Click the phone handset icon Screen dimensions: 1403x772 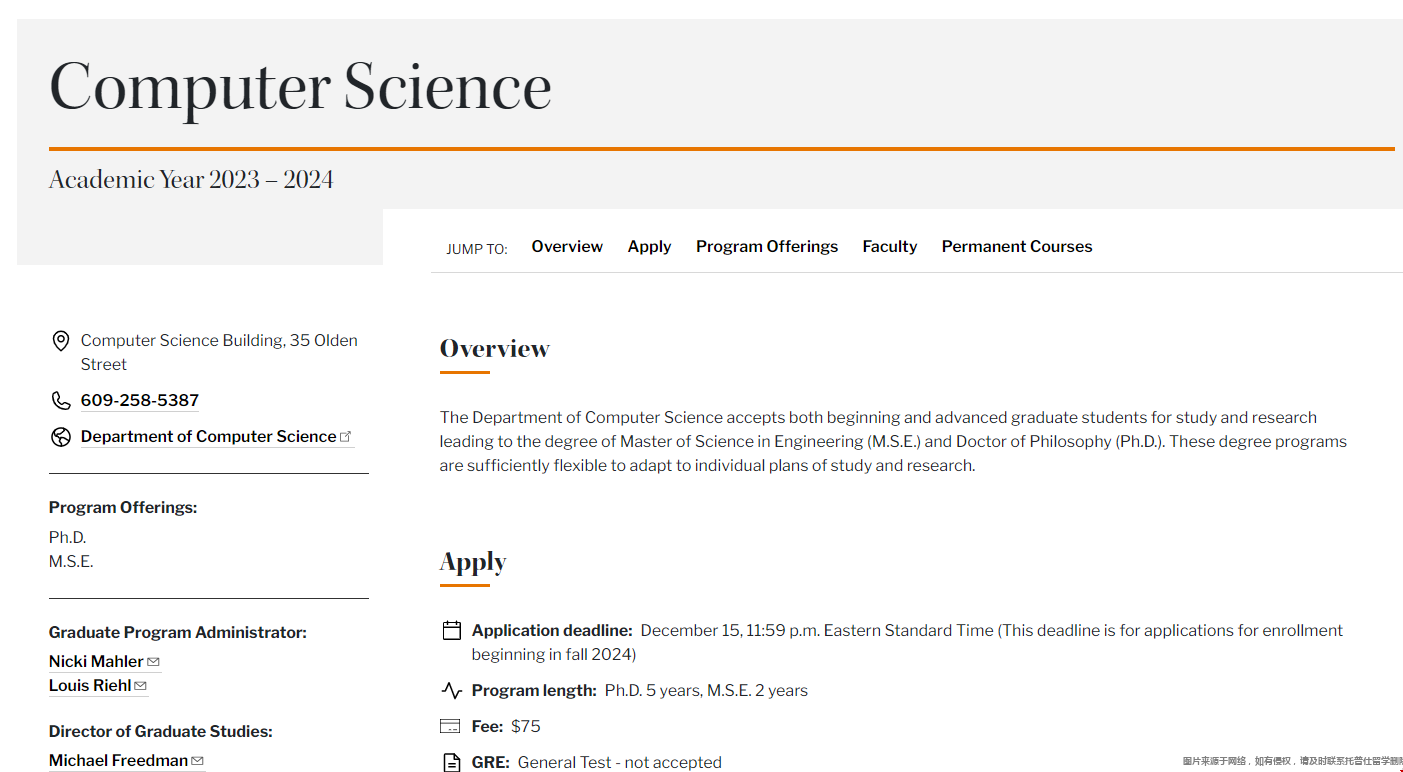point(60,400)
